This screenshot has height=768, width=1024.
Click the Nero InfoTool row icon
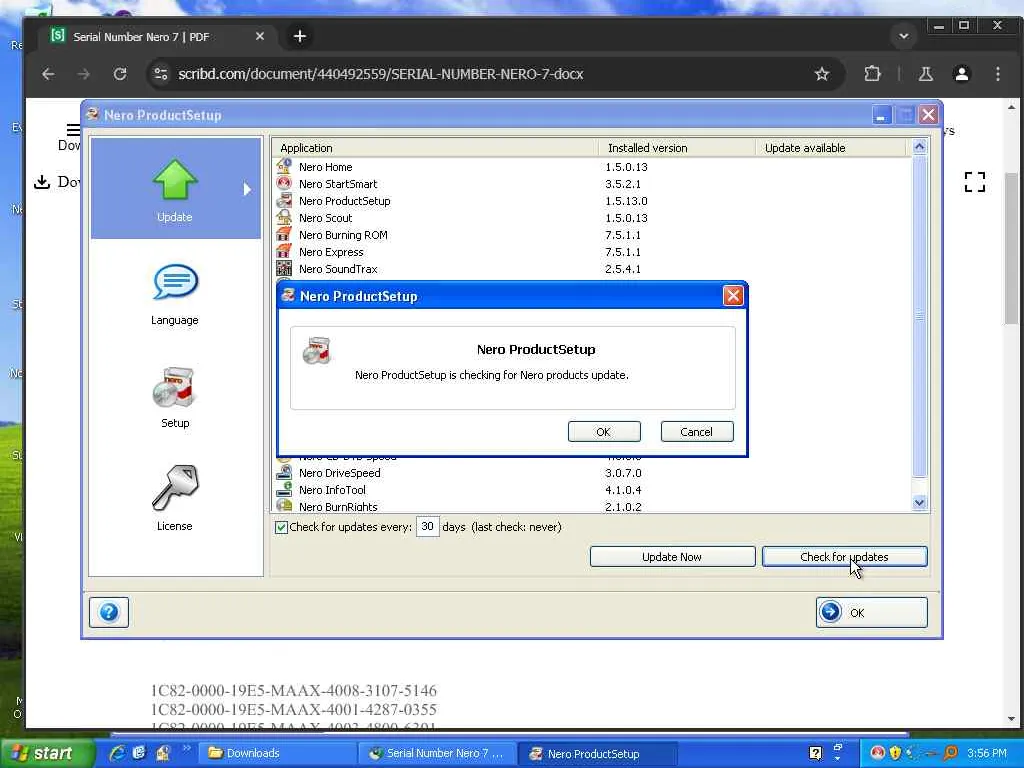[x=284, y=489]
